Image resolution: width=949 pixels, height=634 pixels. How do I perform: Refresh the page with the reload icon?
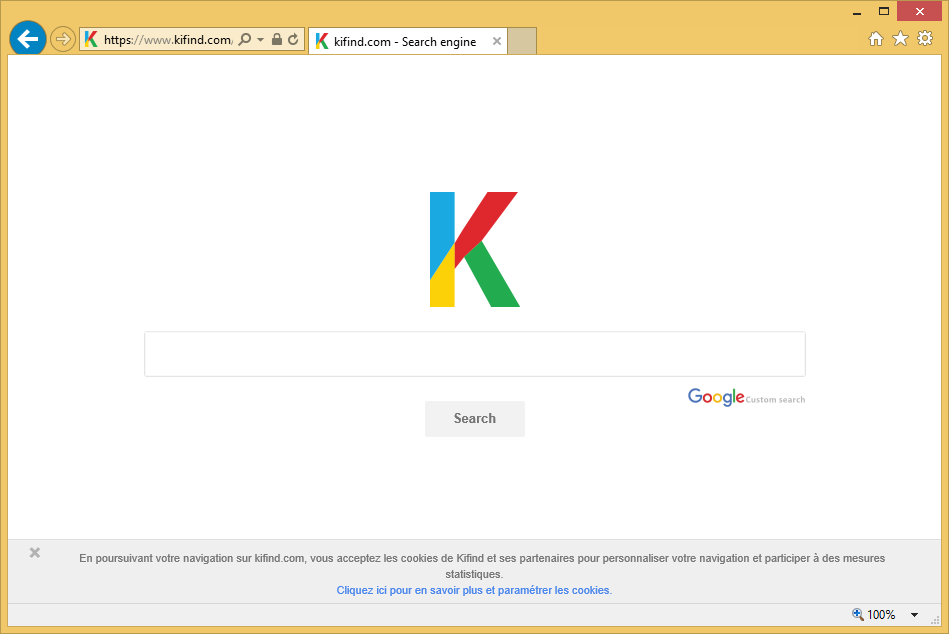[x=293, y=40]
